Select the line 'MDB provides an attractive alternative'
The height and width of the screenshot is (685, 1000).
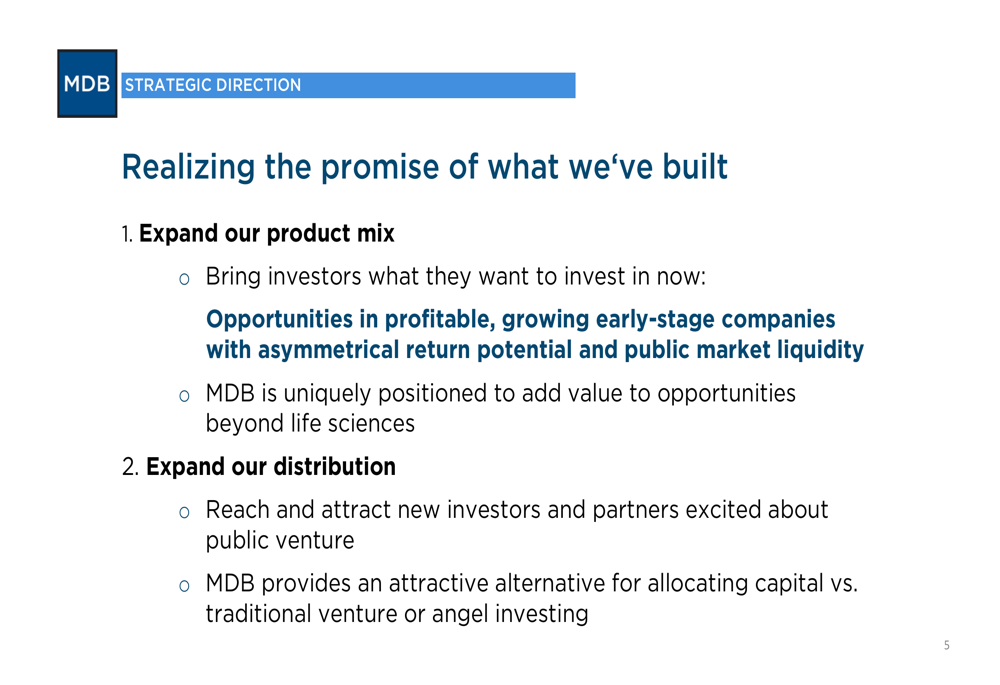coord(531,584)
